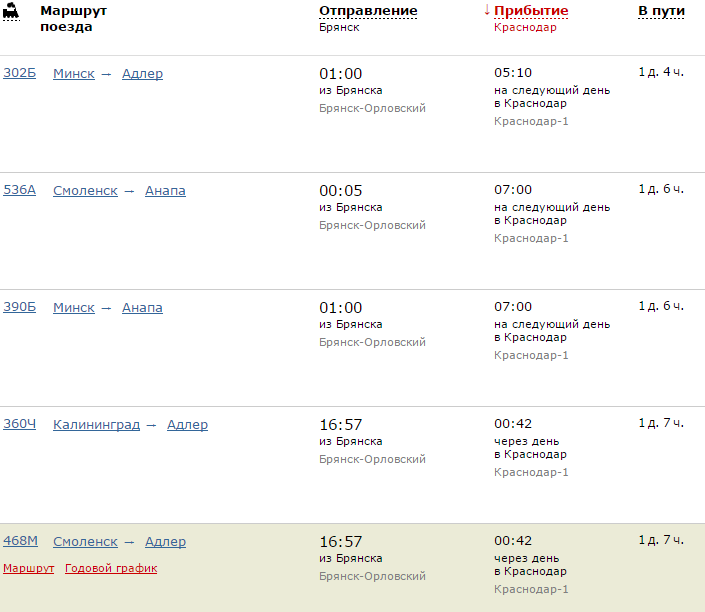Click Анапа destination in 536А route
The image size is (705, 612).
tap(165, 191)
